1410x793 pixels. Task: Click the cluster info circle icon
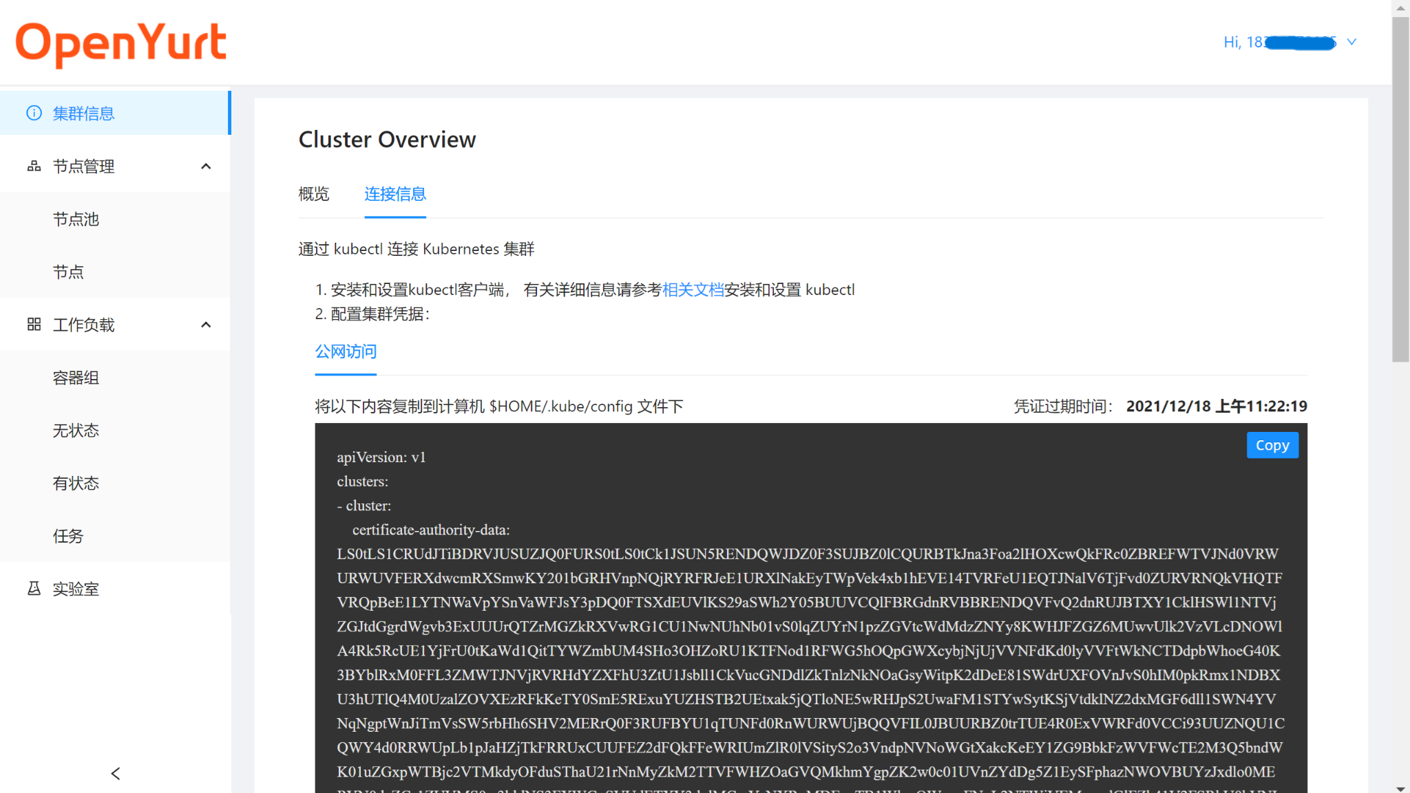pyautogui.click(x=34, y=113)
